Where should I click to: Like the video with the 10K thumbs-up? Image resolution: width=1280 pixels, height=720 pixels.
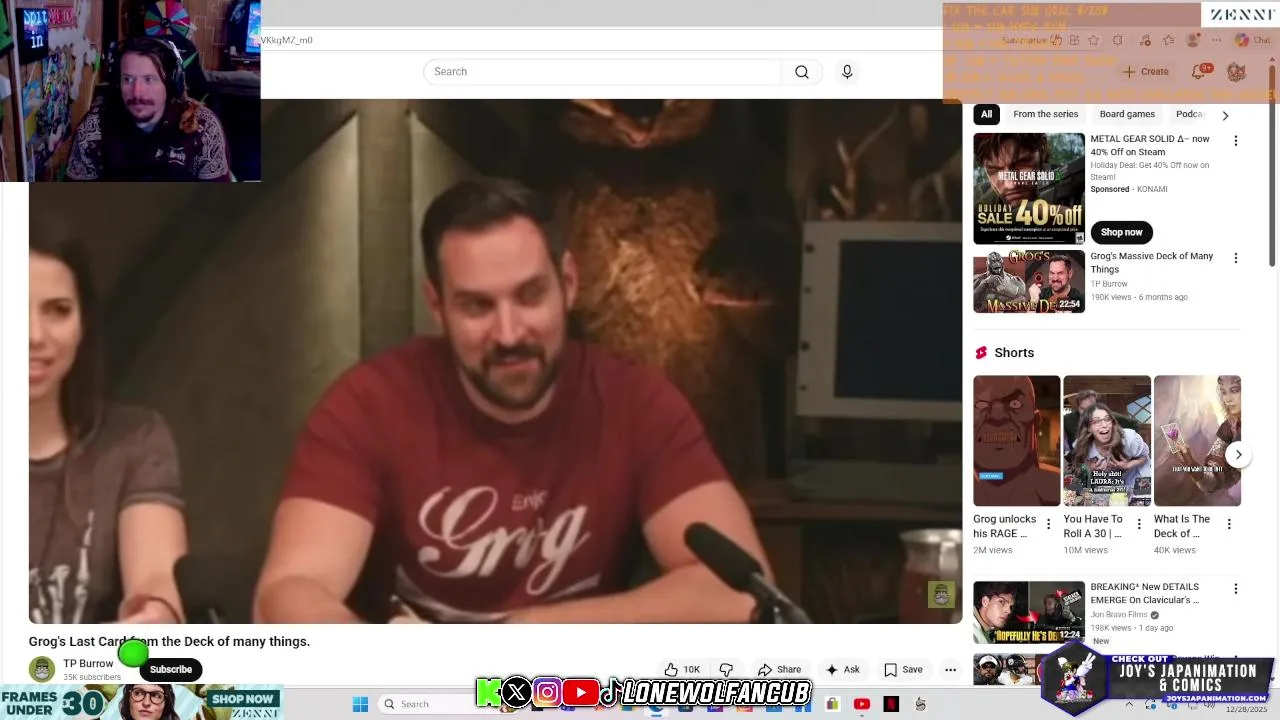[682, 670]
